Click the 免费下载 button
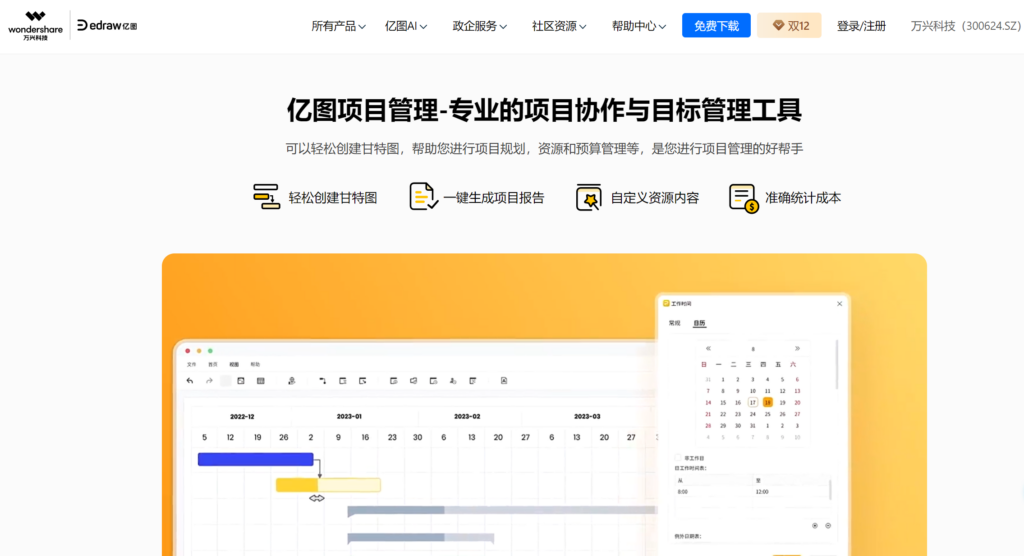The width and height of the screenshot is (1024, 556). [716, 25]
